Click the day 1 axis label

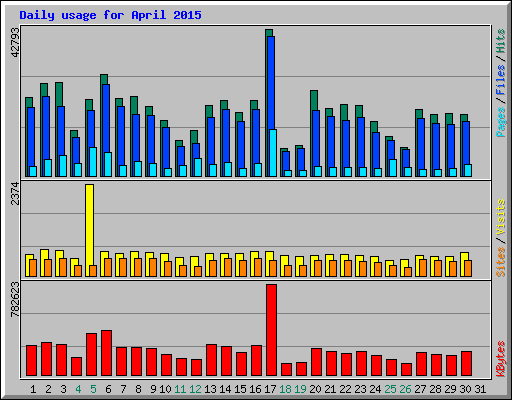(33, 389)
